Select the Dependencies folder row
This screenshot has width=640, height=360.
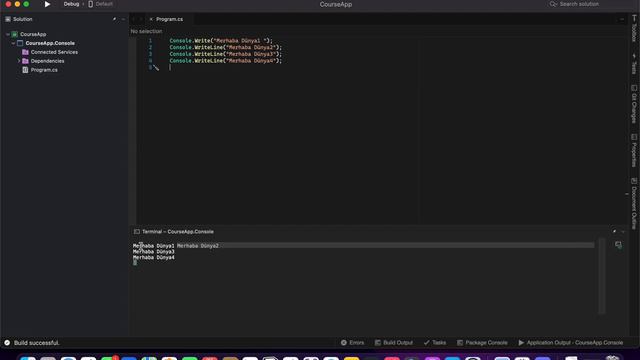[x=47, y=61]
